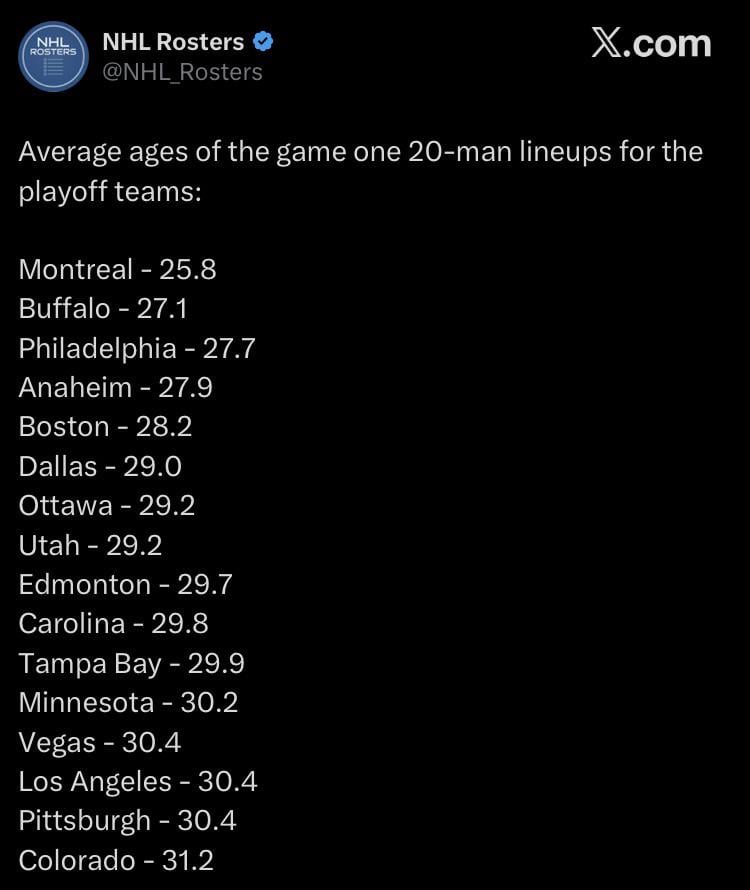Select the Boston - 28.2 entry
The height and width of the screenshot is (890, 750).
point(105,426)
